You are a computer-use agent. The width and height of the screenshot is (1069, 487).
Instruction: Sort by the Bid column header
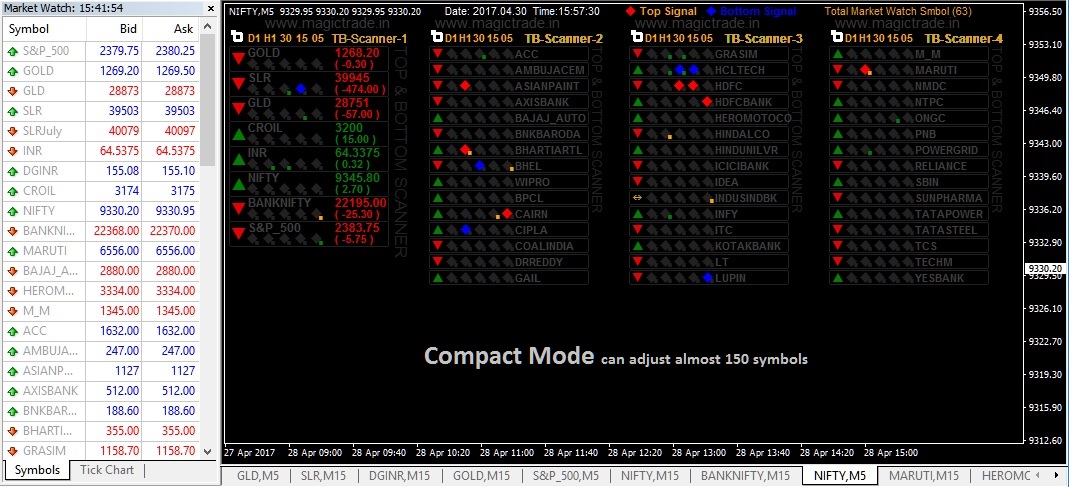(115, 29)
